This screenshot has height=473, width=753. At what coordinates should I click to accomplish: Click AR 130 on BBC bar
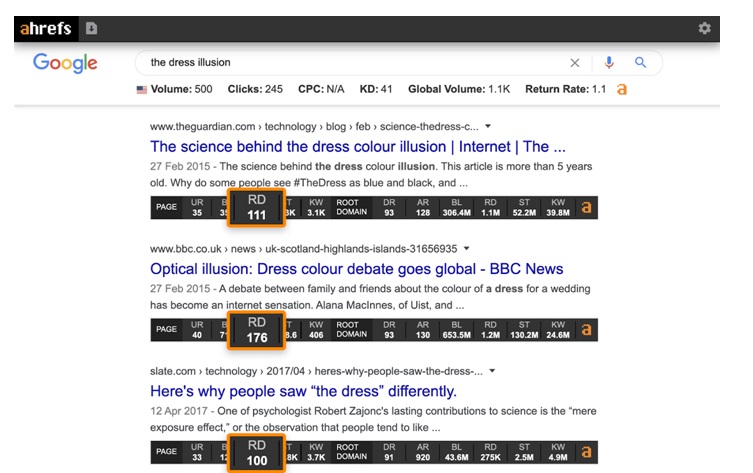(x=423, y=330)
